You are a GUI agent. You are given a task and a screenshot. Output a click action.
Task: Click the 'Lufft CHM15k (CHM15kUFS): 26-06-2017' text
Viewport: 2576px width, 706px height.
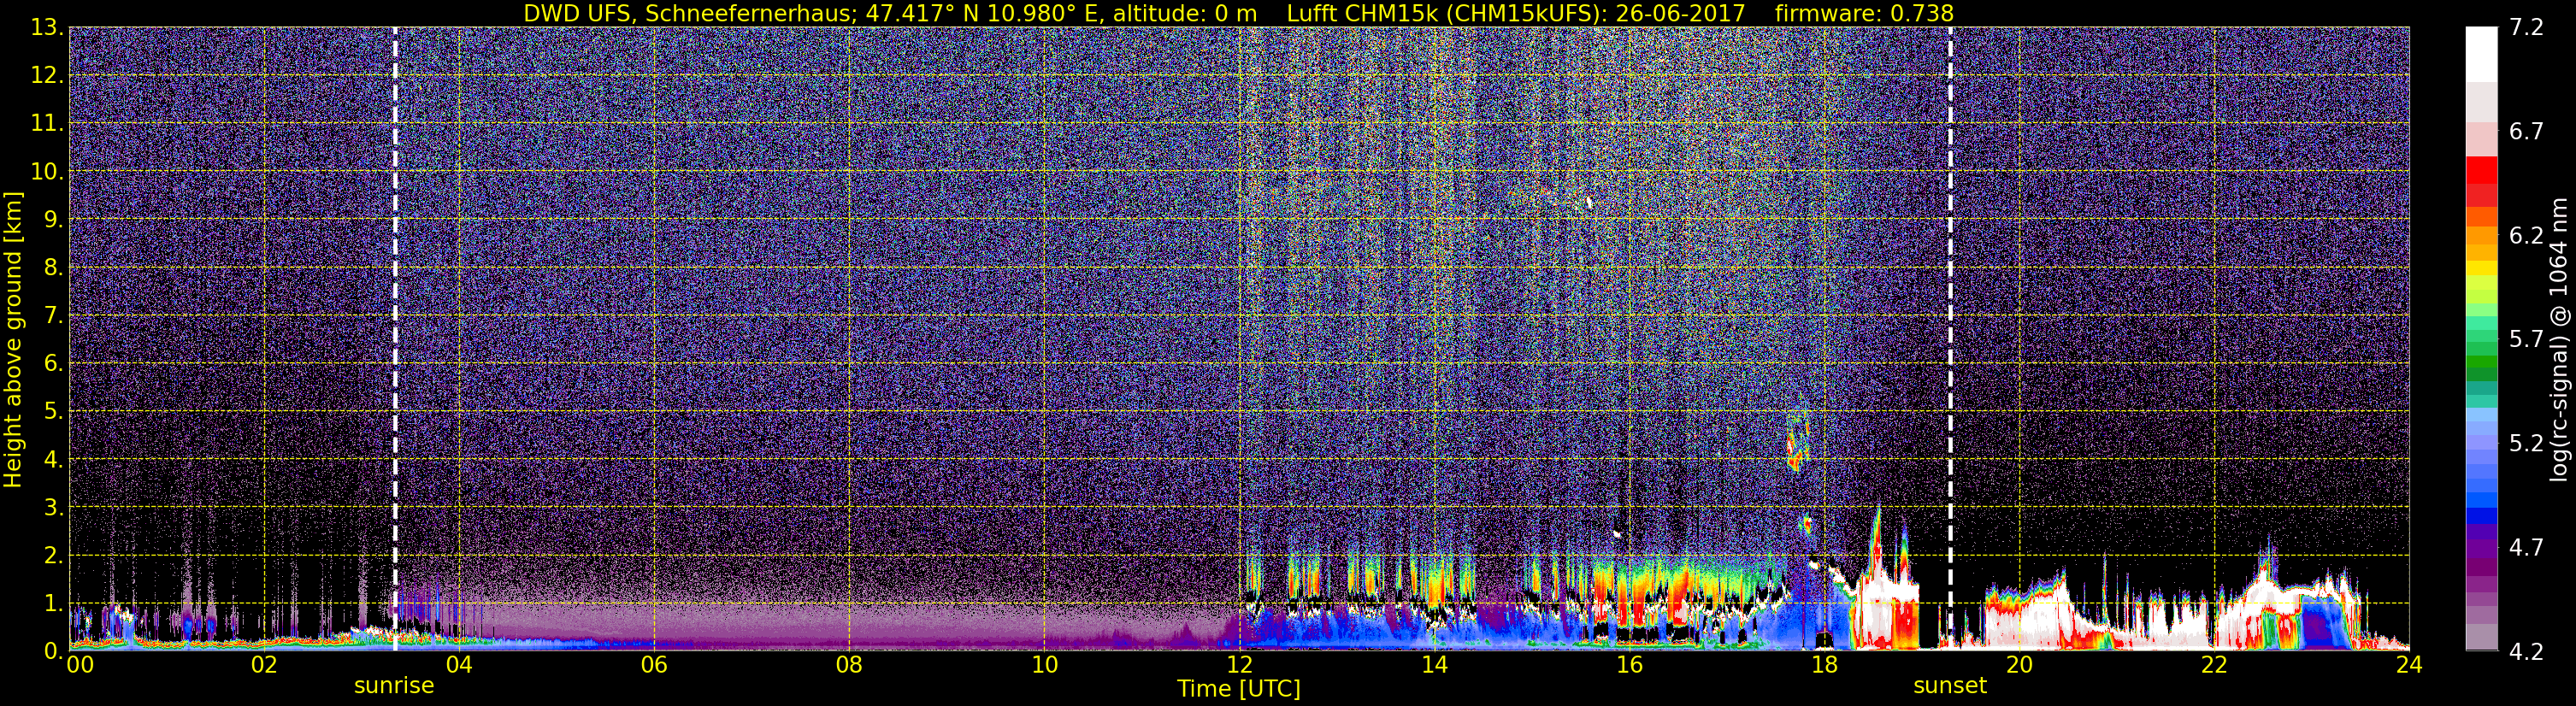pos(1516,13)
